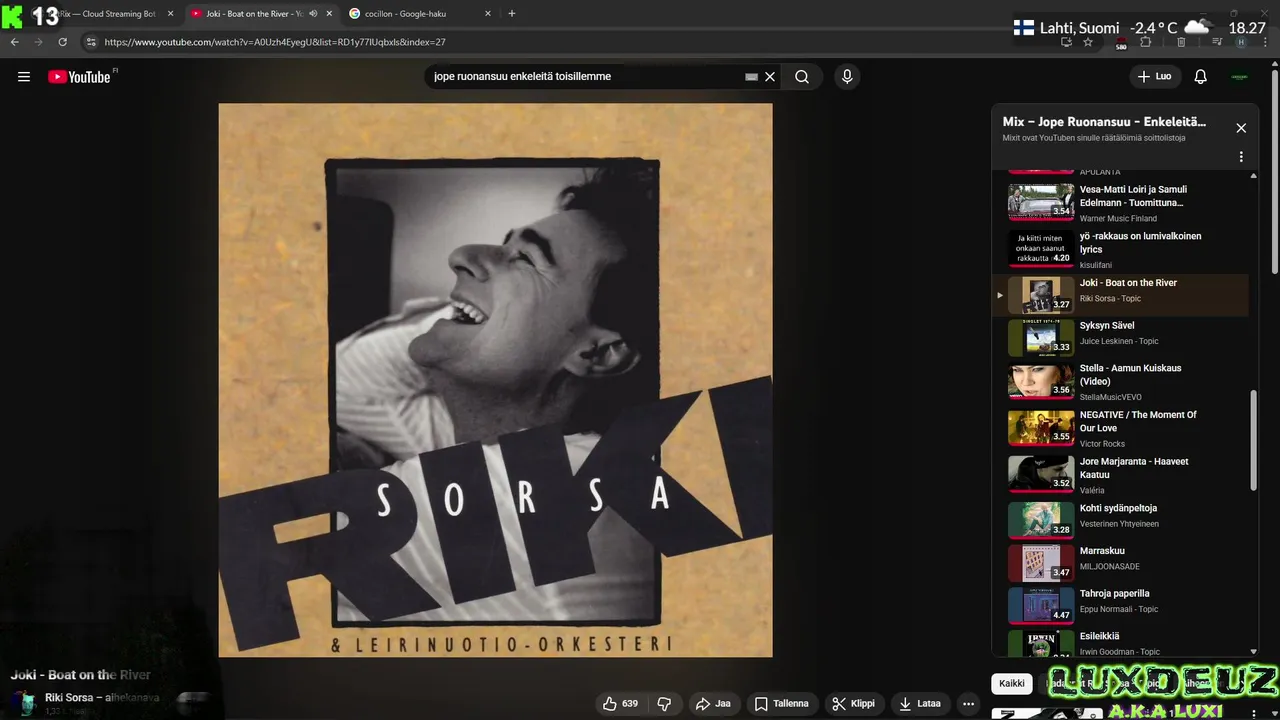Screen dimensions: 1280x720
Task: Open a new browser tab
Action: point(512,14)
